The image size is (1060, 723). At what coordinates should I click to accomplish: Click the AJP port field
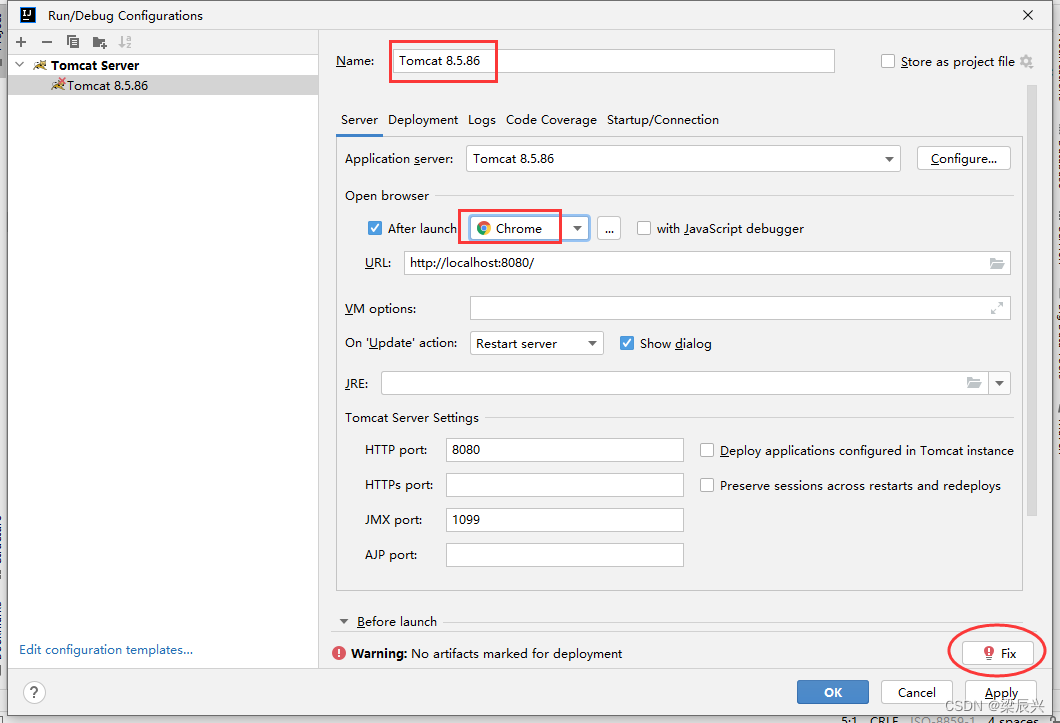click(564, 555)
